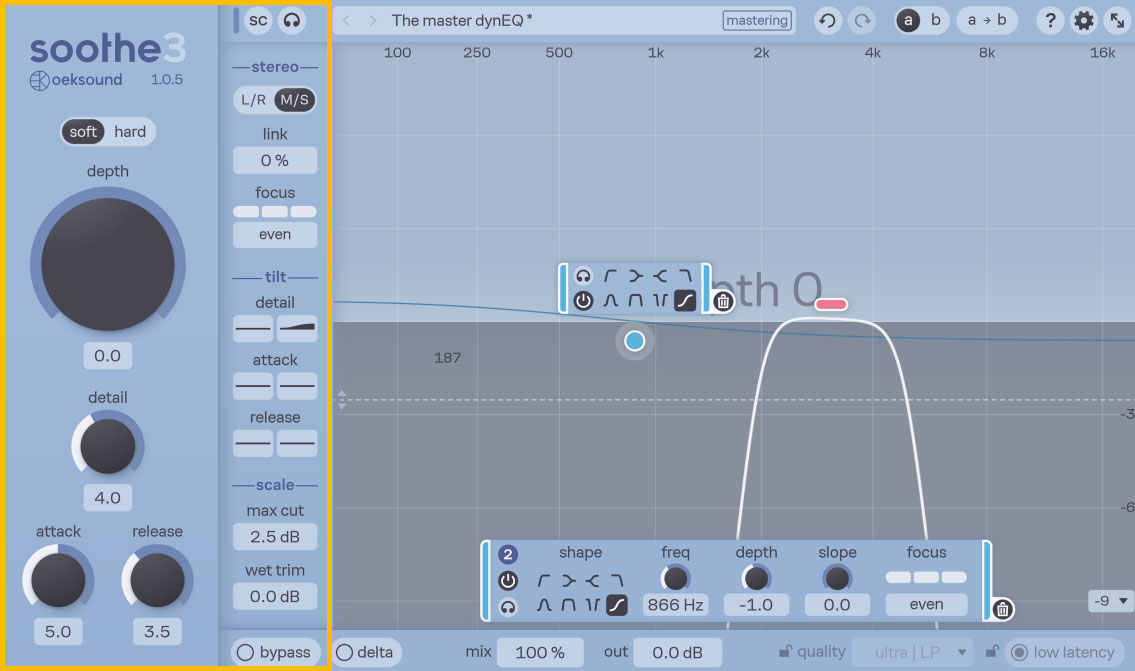The height and width of the screenshot is (671, 1135).
Task: Select high cut shape in band 2 panel
Action: pyautogui.click(x=617, y=581)
